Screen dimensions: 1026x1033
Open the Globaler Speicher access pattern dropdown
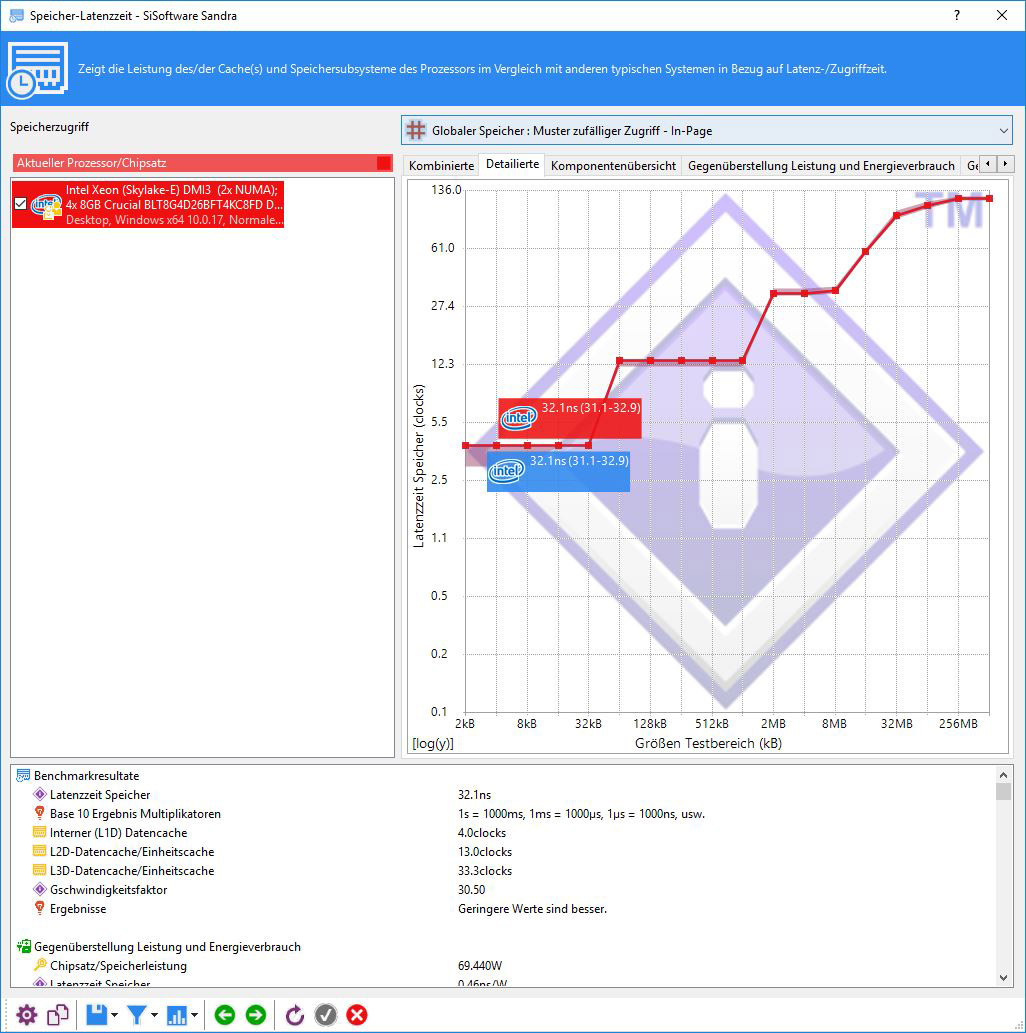[x=706, y=130]
